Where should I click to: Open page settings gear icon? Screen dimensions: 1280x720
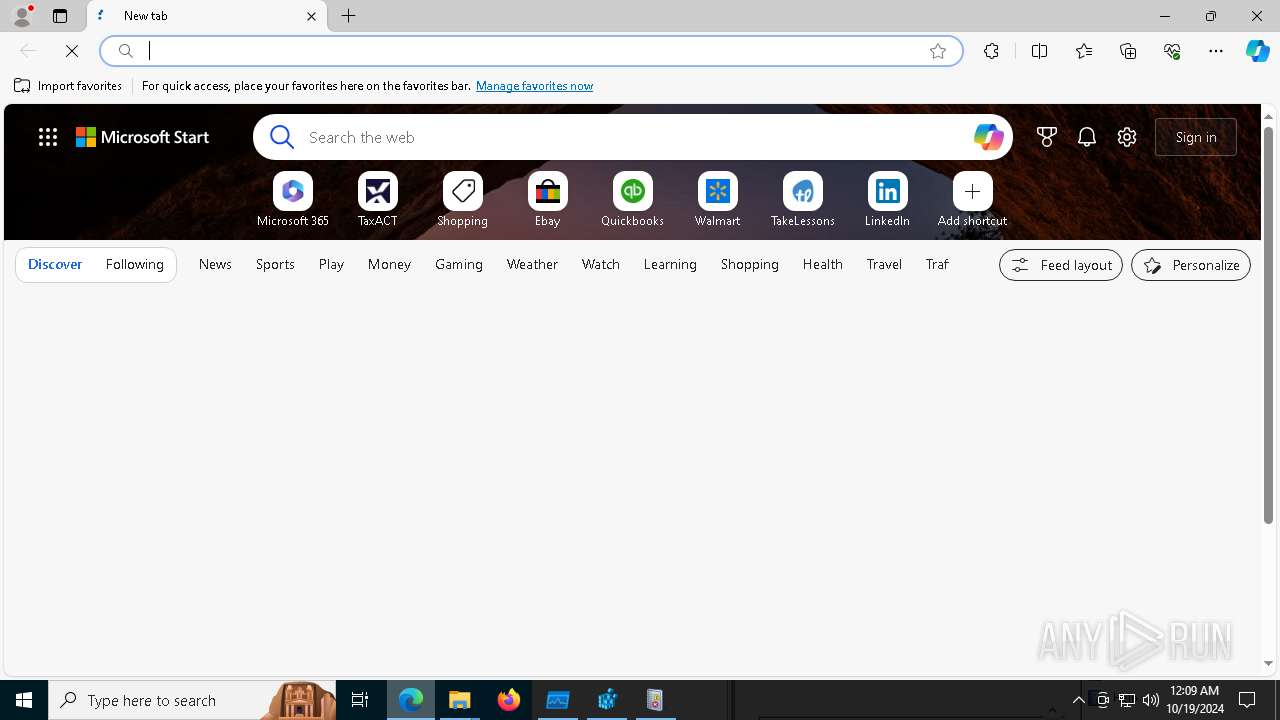pyautogui.click(x=1127, y=137)
